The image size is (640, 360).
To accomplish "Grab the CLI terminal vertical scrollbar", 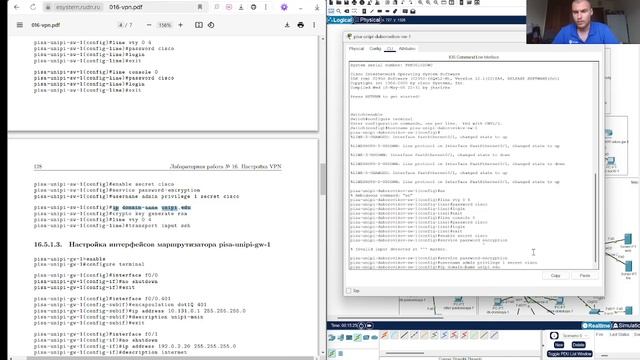I will click(596, 218).
